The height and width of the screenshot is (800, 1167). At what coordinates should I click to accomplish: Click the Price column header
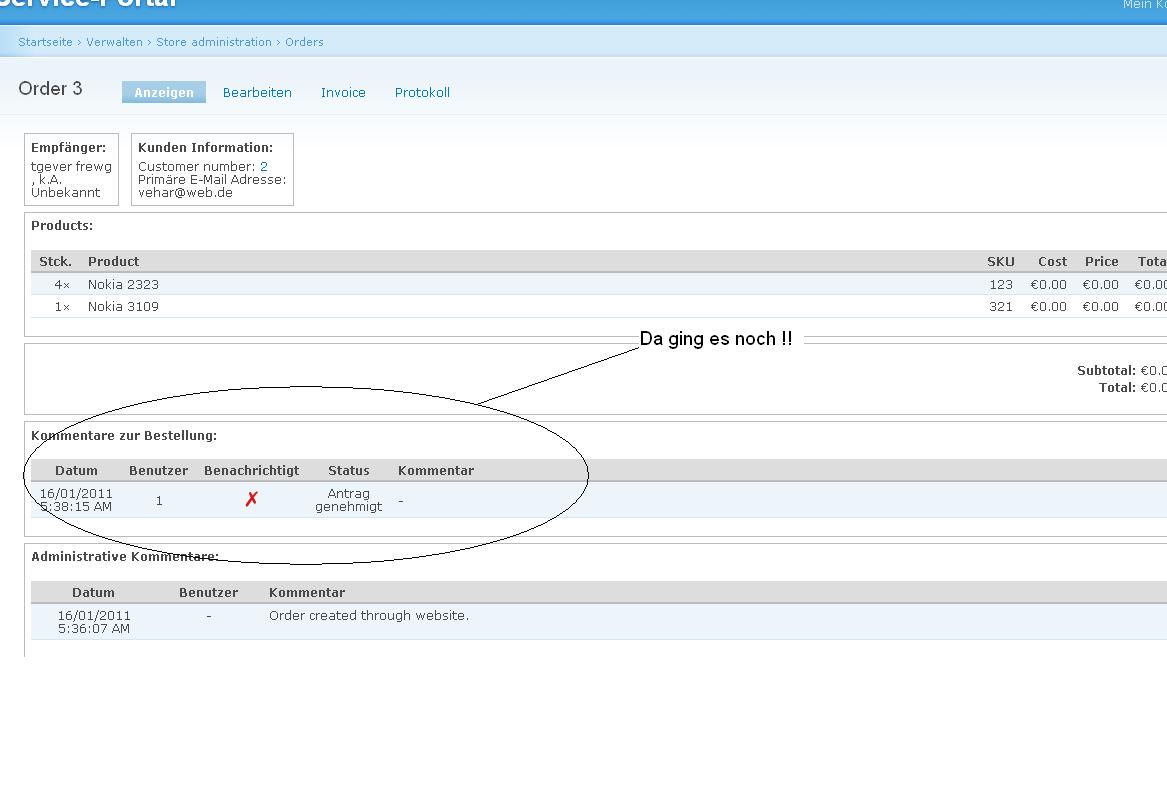[1101, 262]
